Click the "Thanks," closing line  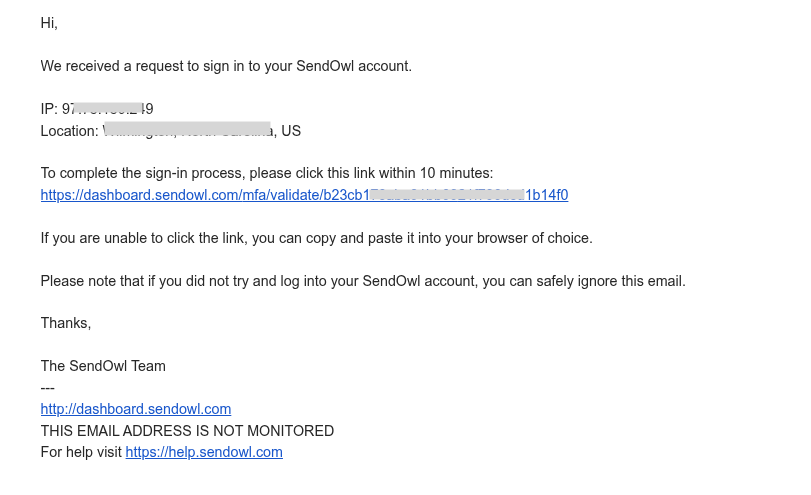coord(66,323)
